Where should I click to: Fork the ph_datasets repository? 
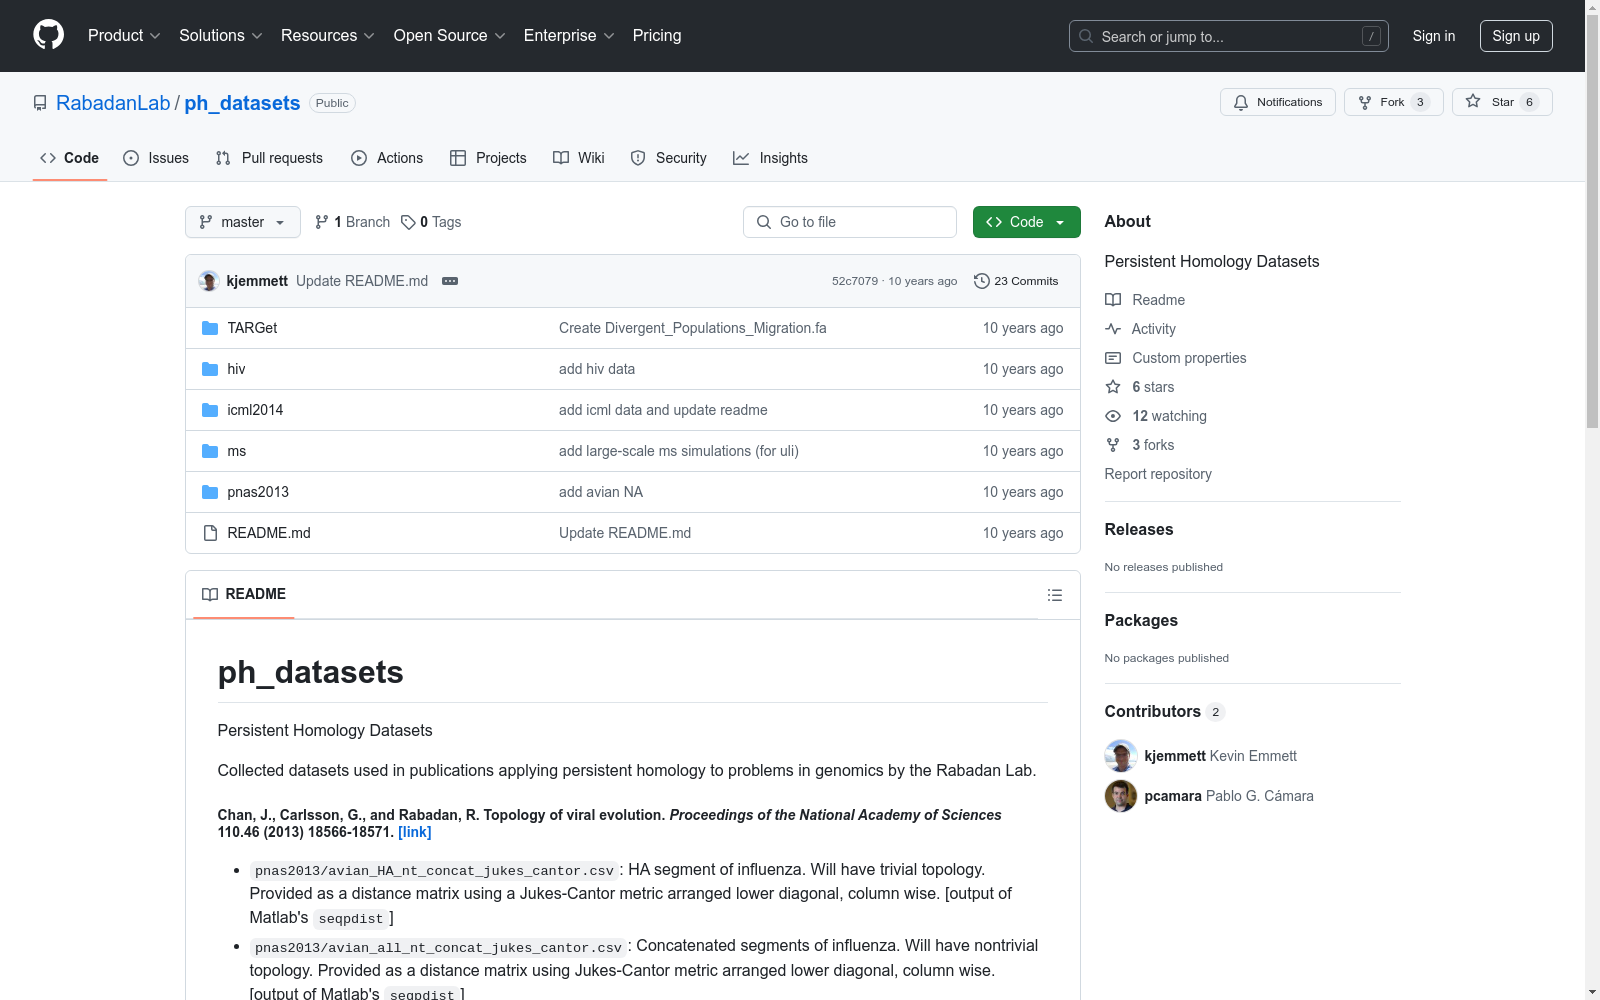click(x=1393, y=102)
